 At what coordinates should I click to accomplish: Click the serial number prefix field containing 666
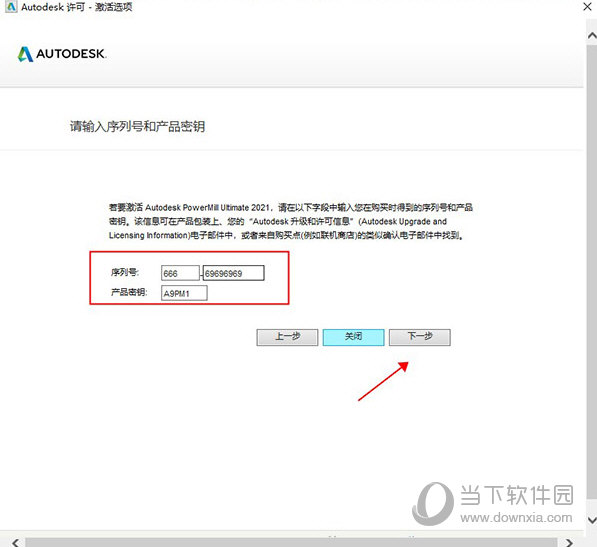tap(180, 273)
